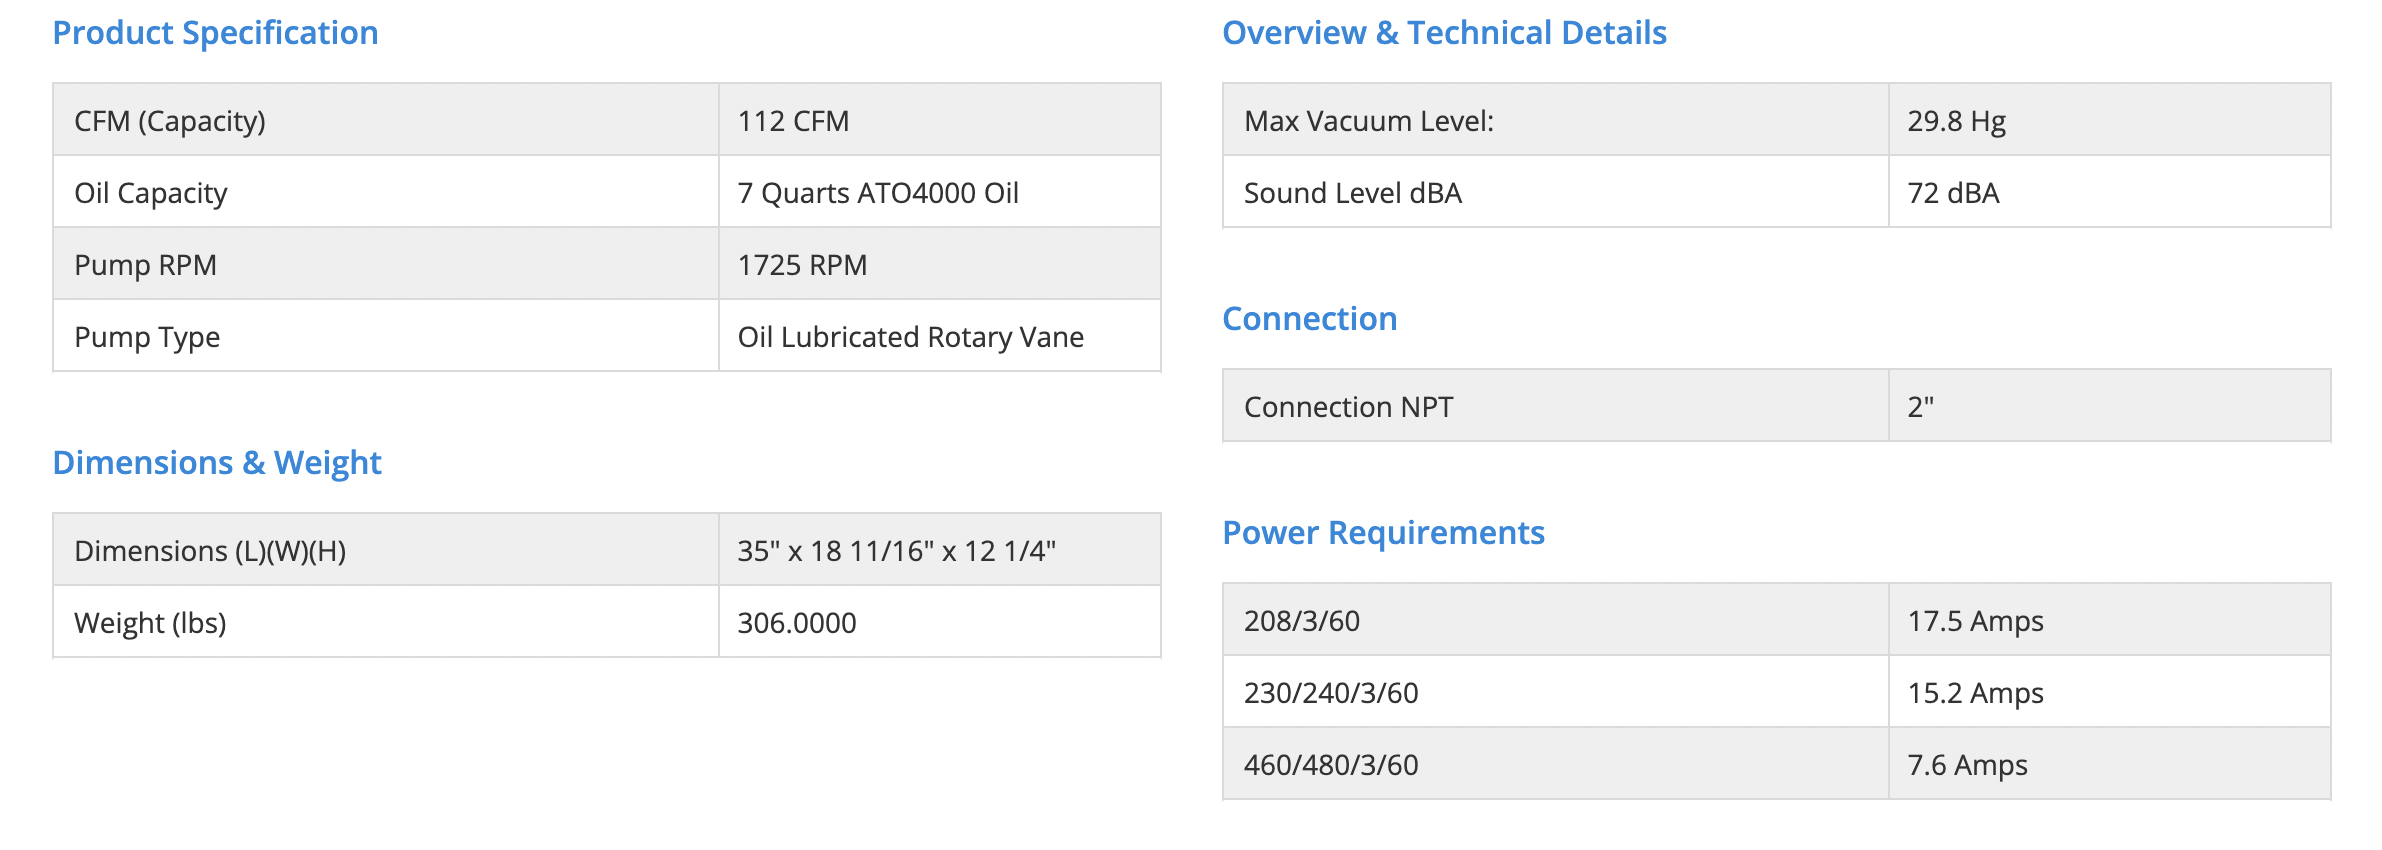Click the Oil Lubricated Rotary Vane text
Viewport: 2382px width, 850px height.
pyautogui.click(x=910, y=337)
